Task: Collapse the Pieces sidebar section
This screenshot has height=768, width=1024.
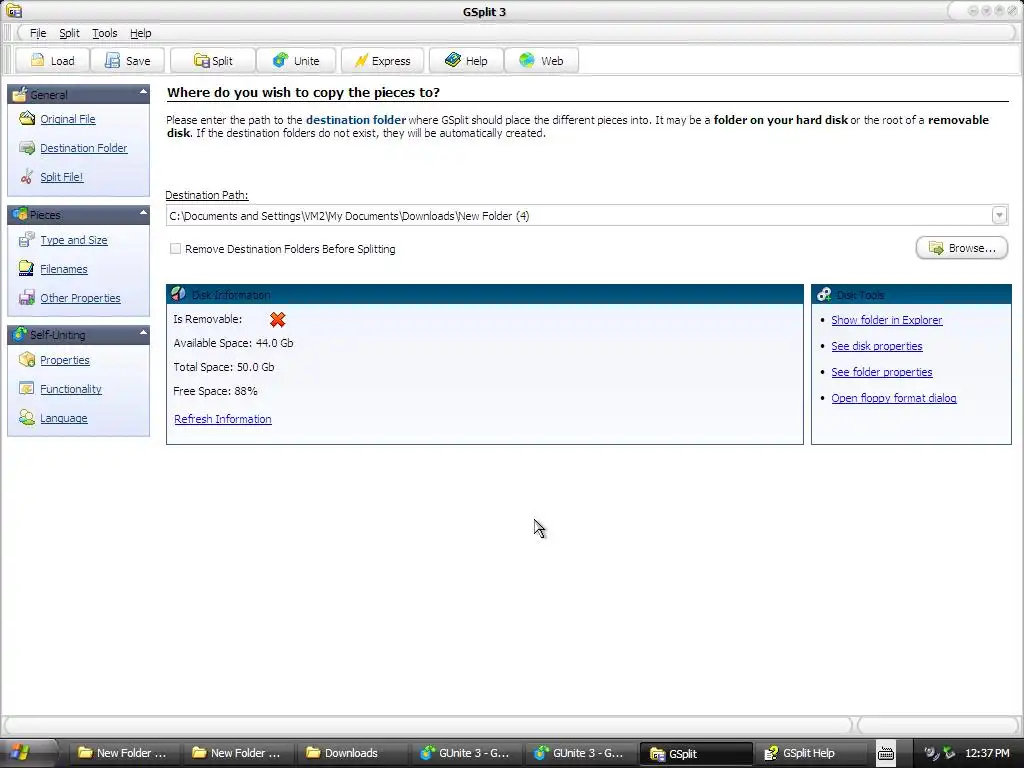Action: coord(143,213)
